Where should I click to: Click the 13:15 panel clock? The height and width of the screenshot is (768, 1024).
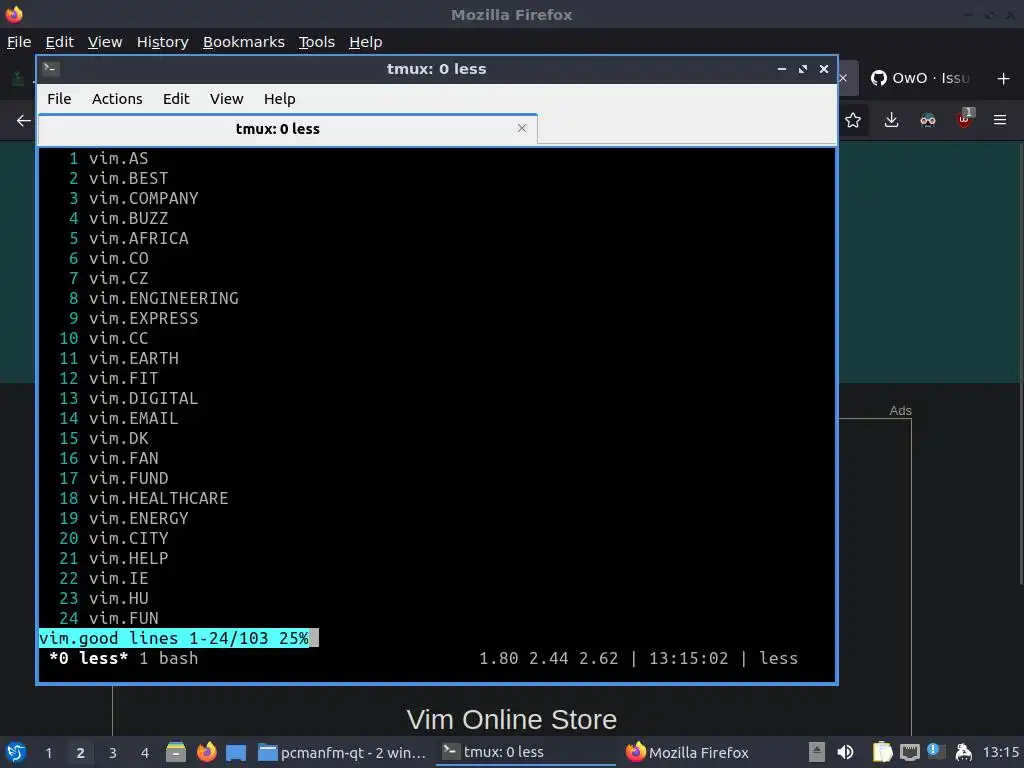click(x=1000, y=752)
